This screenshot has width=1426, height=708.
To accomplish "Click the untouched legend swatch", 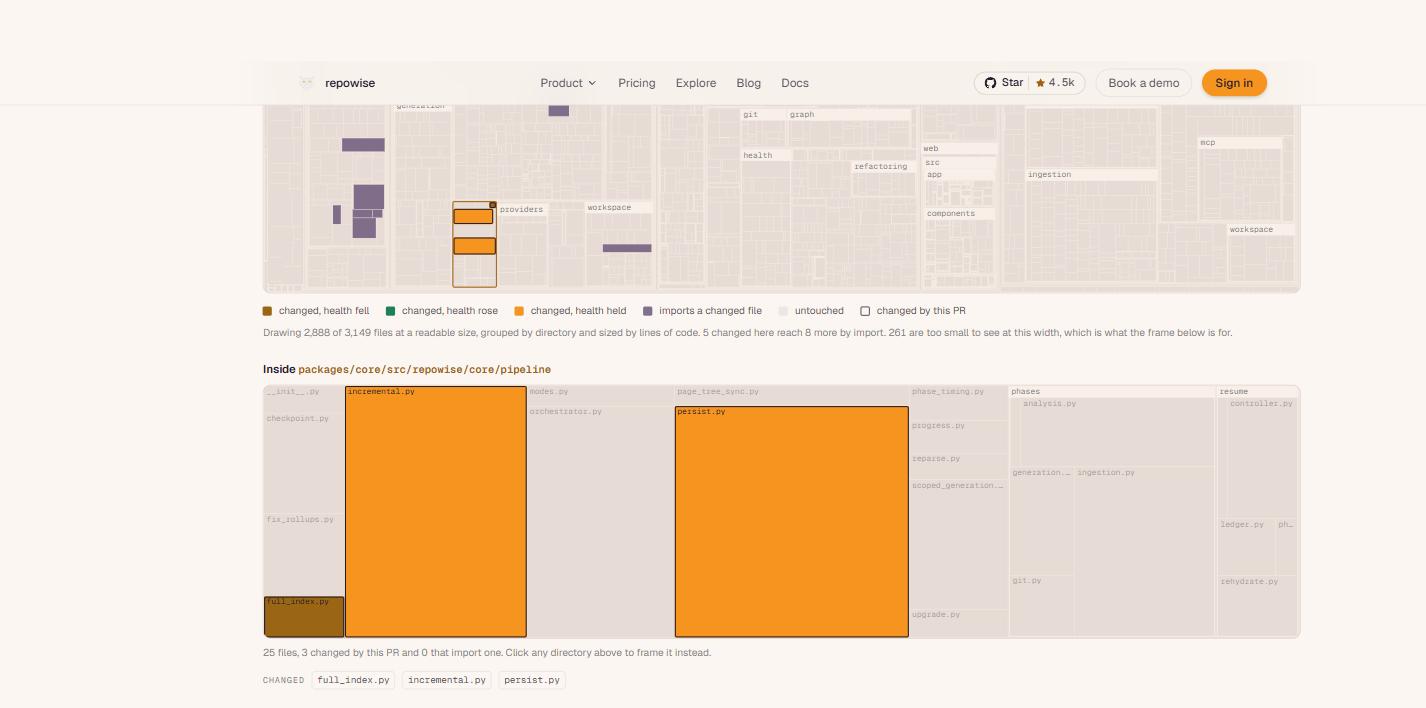I will 784,311.
